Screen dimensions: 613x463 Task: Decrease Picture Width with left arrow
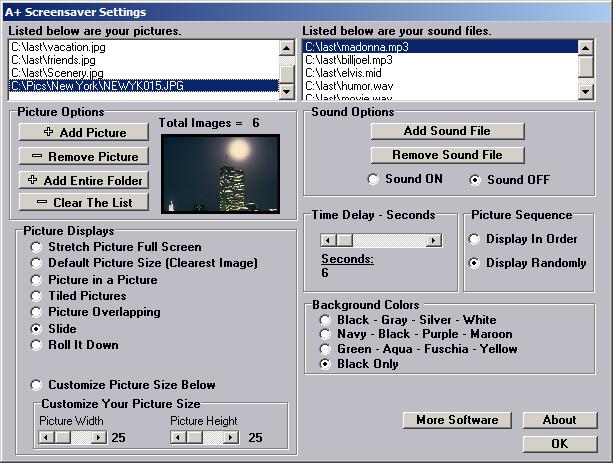(x=45, y=437)
